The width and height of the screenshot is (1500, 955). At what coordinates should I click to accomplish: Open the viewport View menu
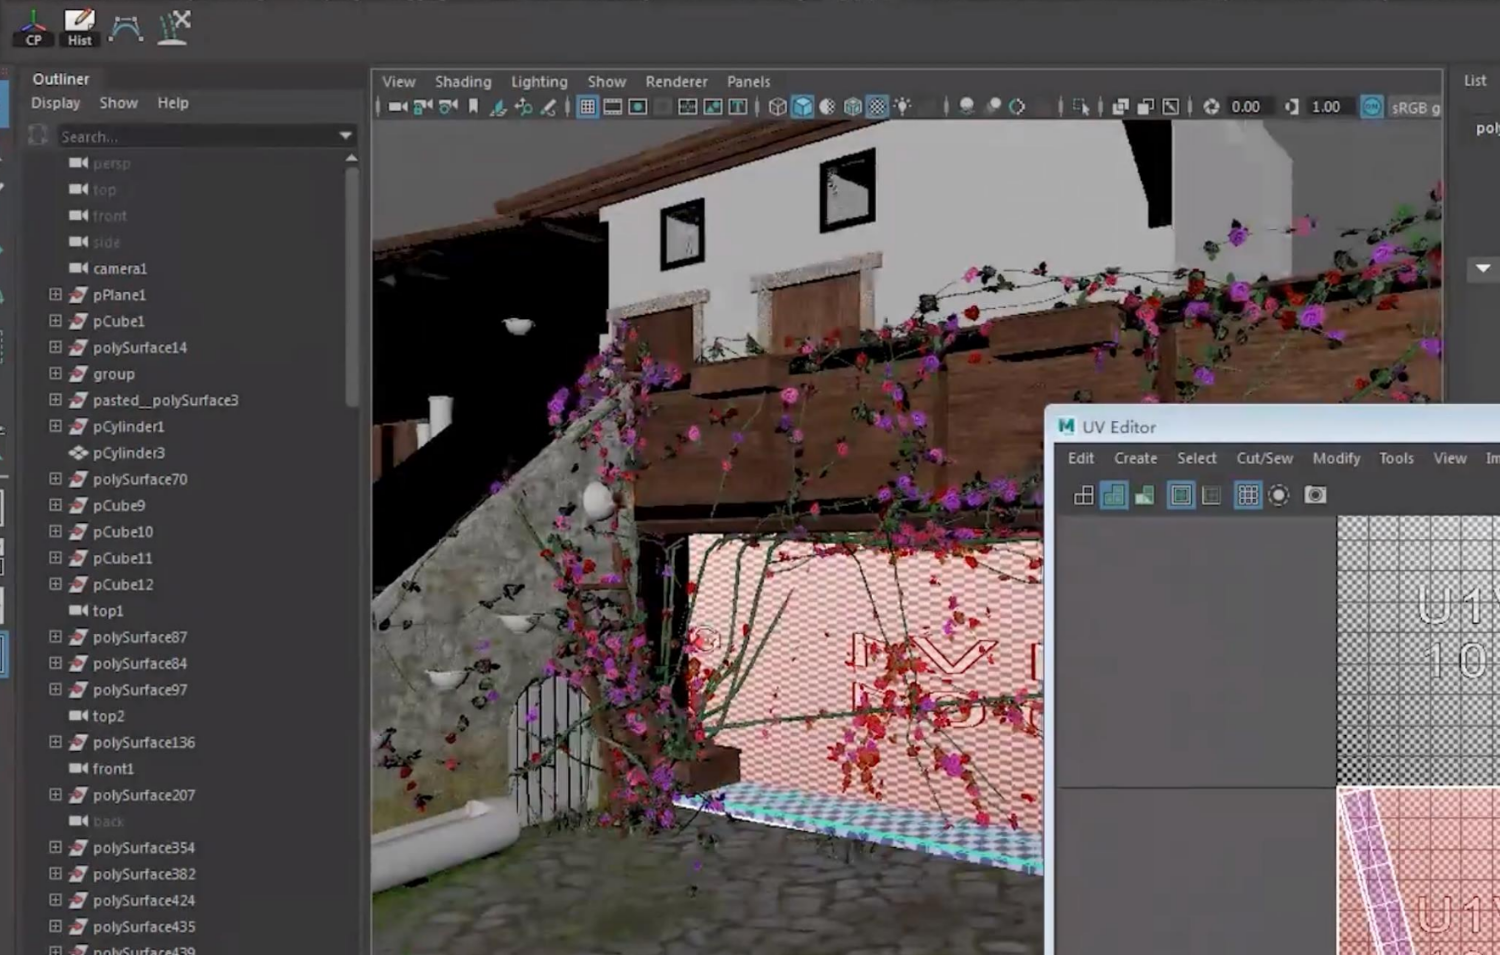point(398,82)
